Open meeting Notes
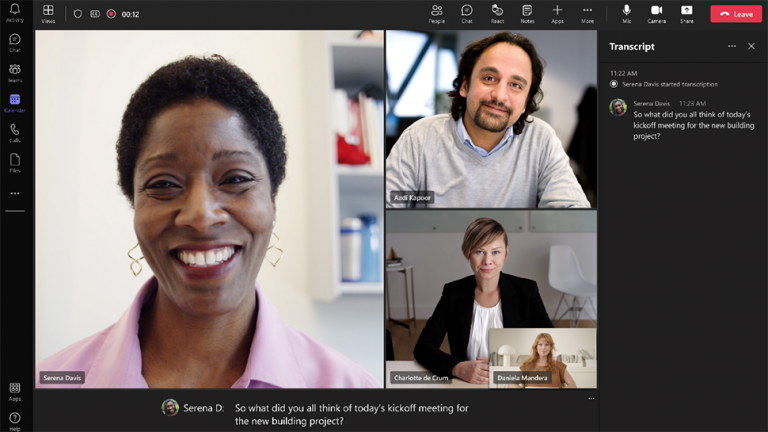Screen dimensions: 768x432 tap(527, 13)
